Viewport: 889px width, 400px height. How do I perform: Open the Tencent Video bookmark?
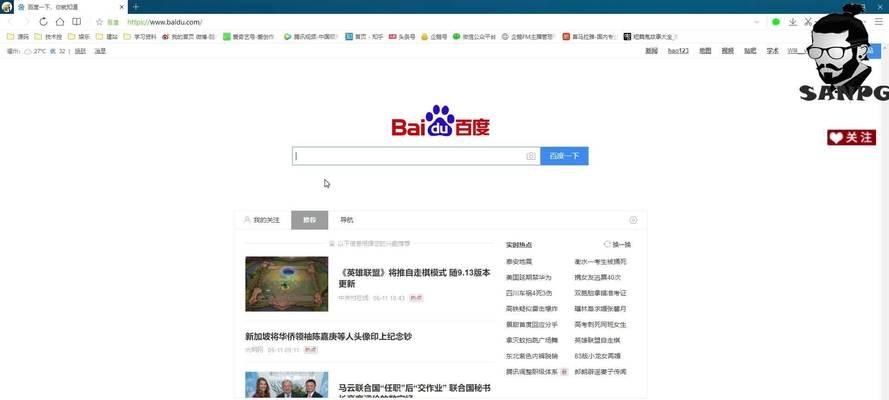(311, 37)
